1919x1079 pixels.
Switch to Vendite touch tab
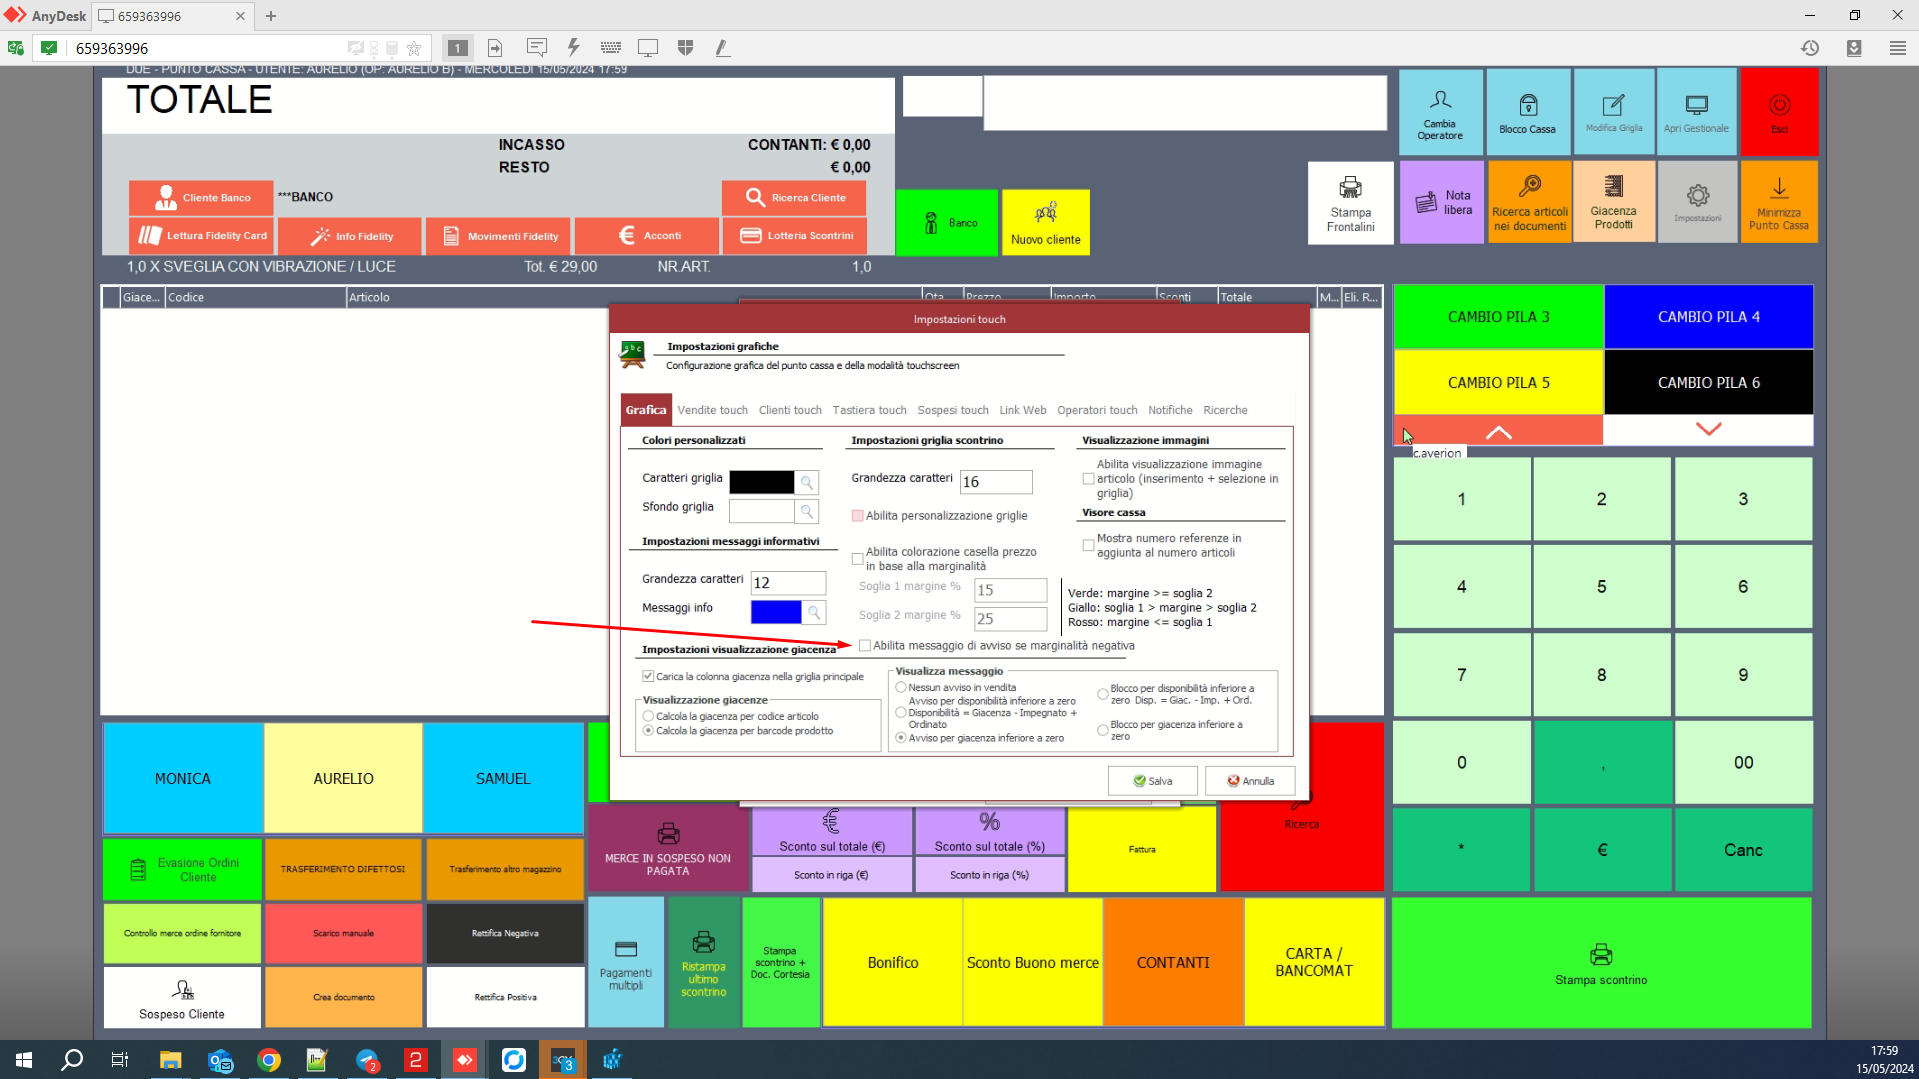pyautogui.click(x=712, y=410)
